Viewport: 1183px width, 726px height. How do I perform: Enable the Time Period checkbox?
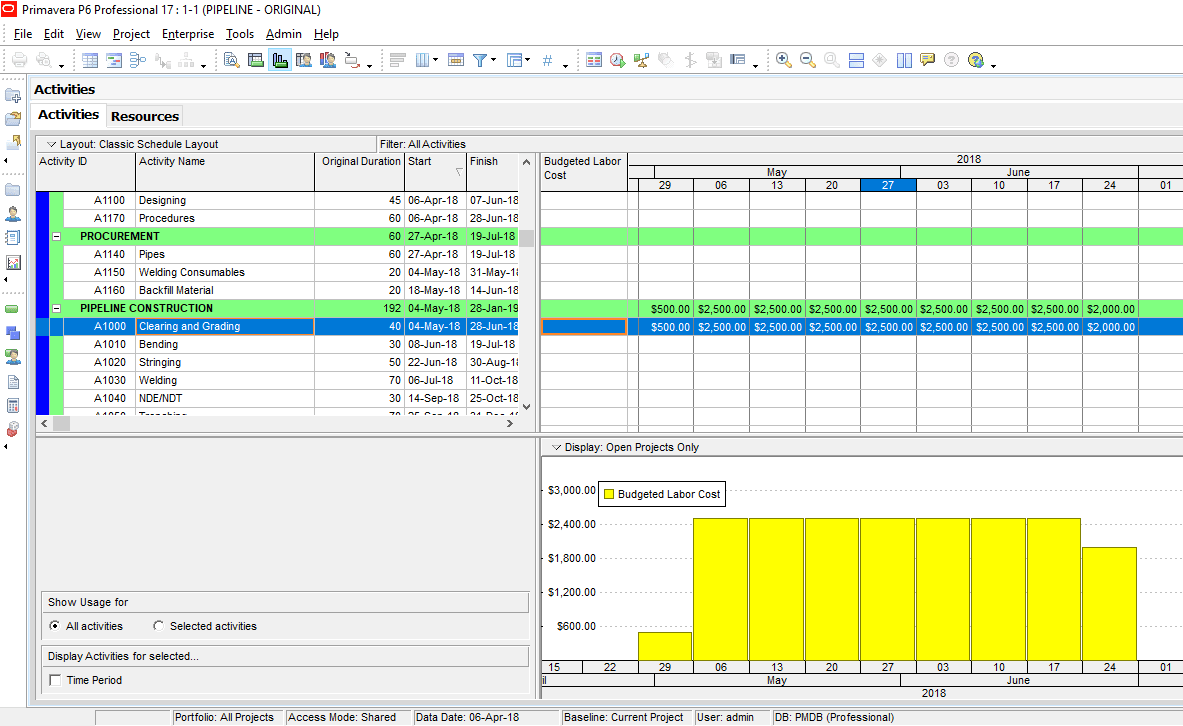pyautogui.click(x=55, y=680)
